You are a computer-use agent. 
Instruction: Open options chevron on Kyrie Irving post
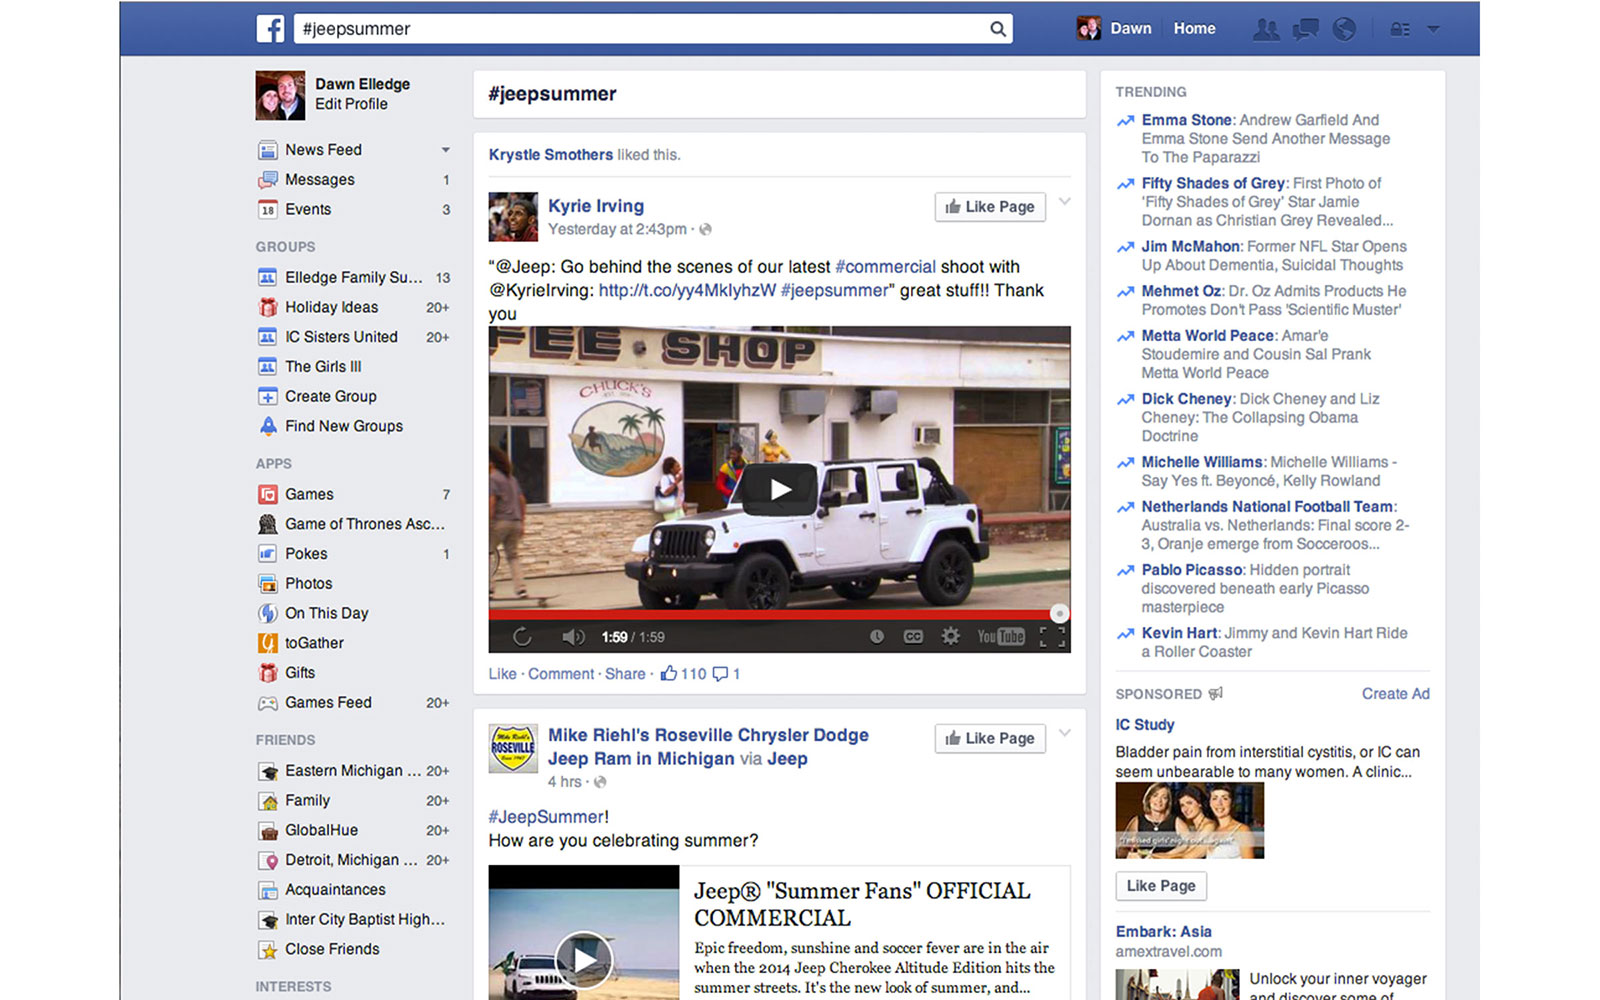(1065, 202)
